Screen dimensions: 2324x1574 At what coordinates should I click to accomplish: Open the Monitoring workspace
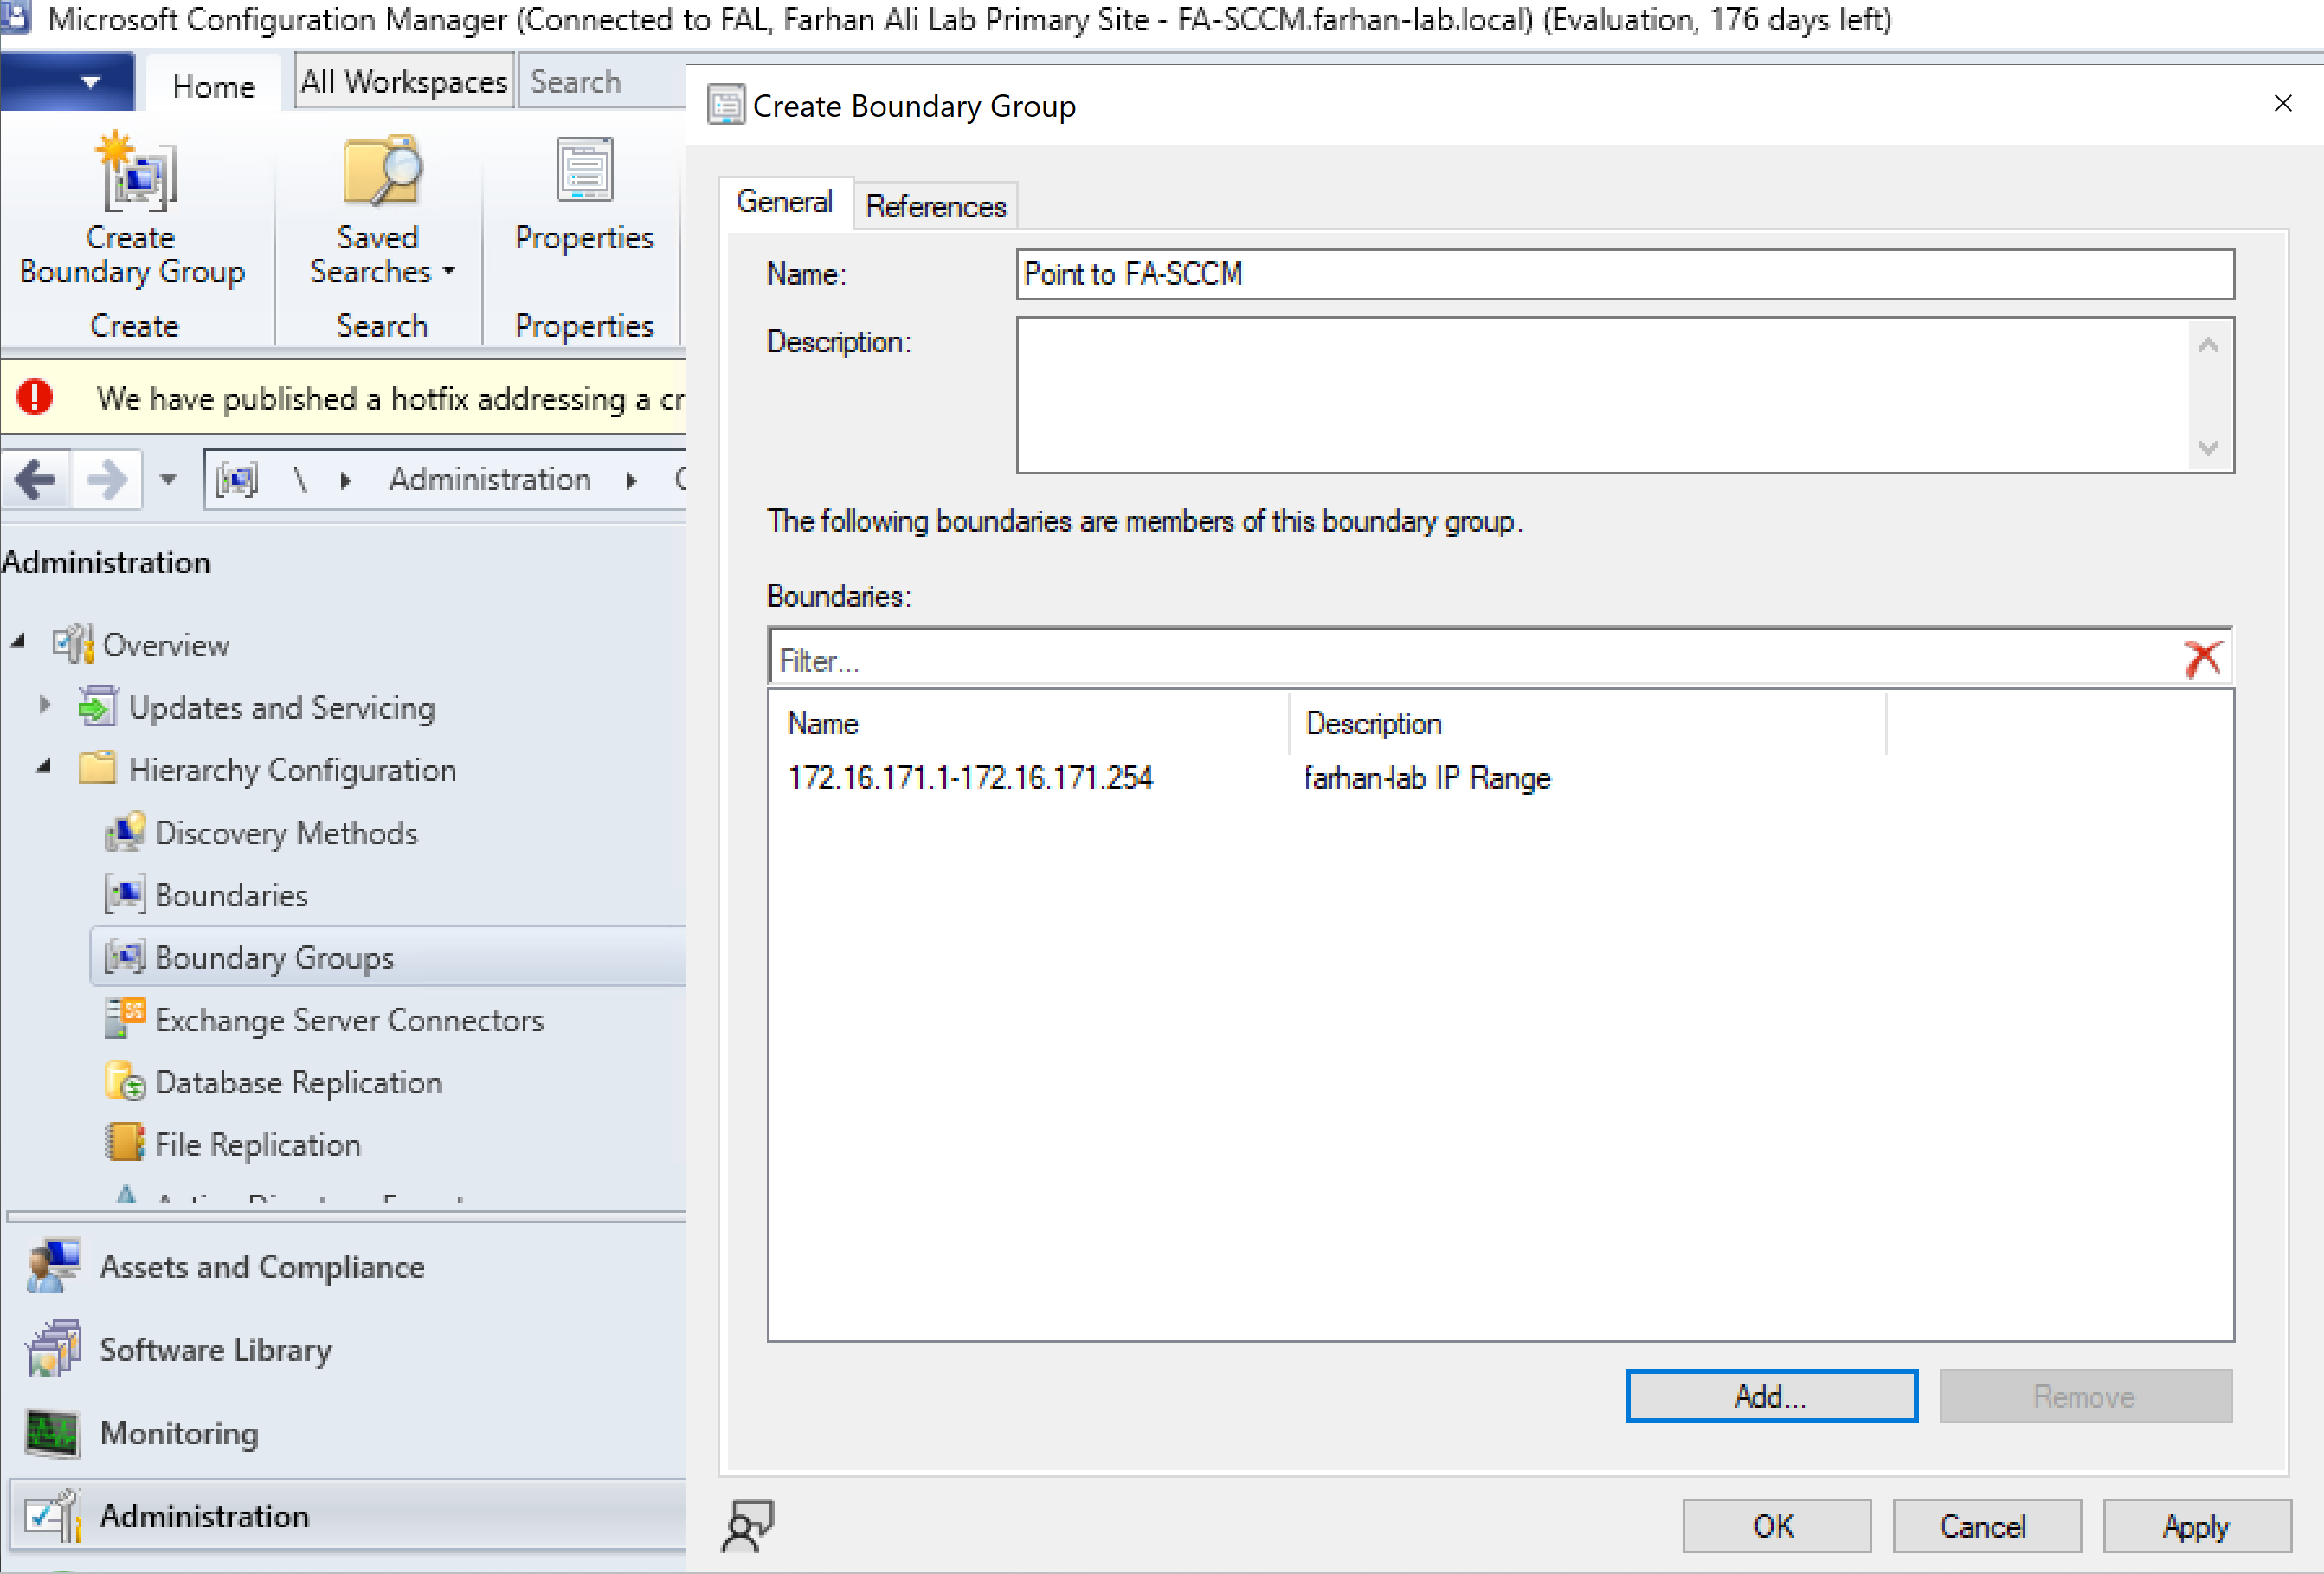pyautogui.click(x=178, y=1433)
